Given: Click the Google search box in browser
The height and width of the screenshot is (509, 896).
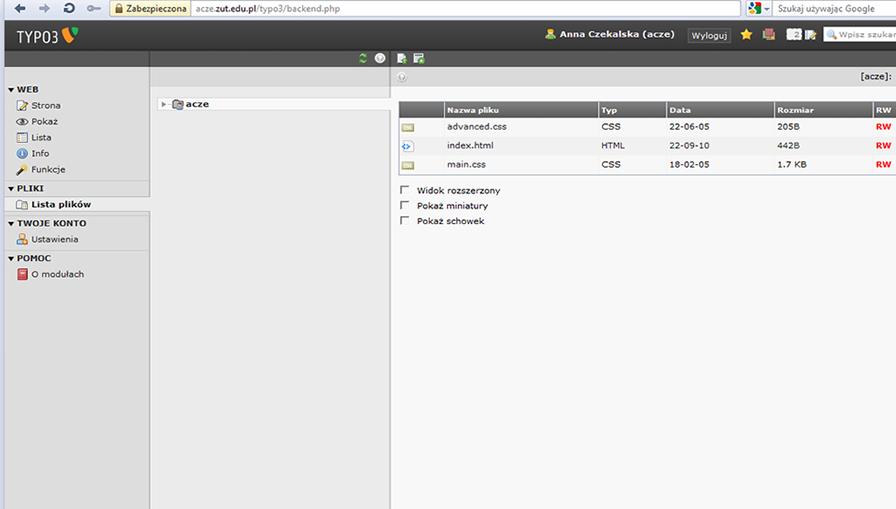Looking at the screenshot, I should click(x=834, y=9).
